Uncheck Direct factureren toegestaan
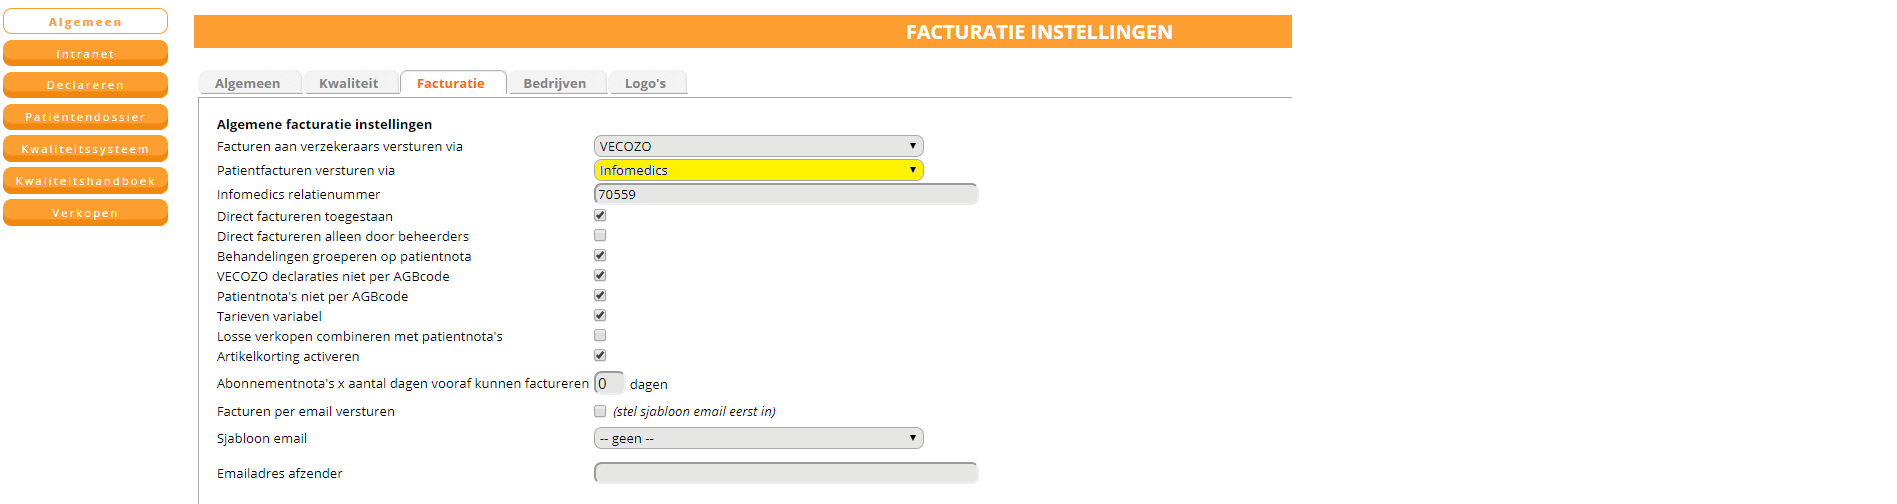The image size is (1897, 504). (x=600, y=215)
